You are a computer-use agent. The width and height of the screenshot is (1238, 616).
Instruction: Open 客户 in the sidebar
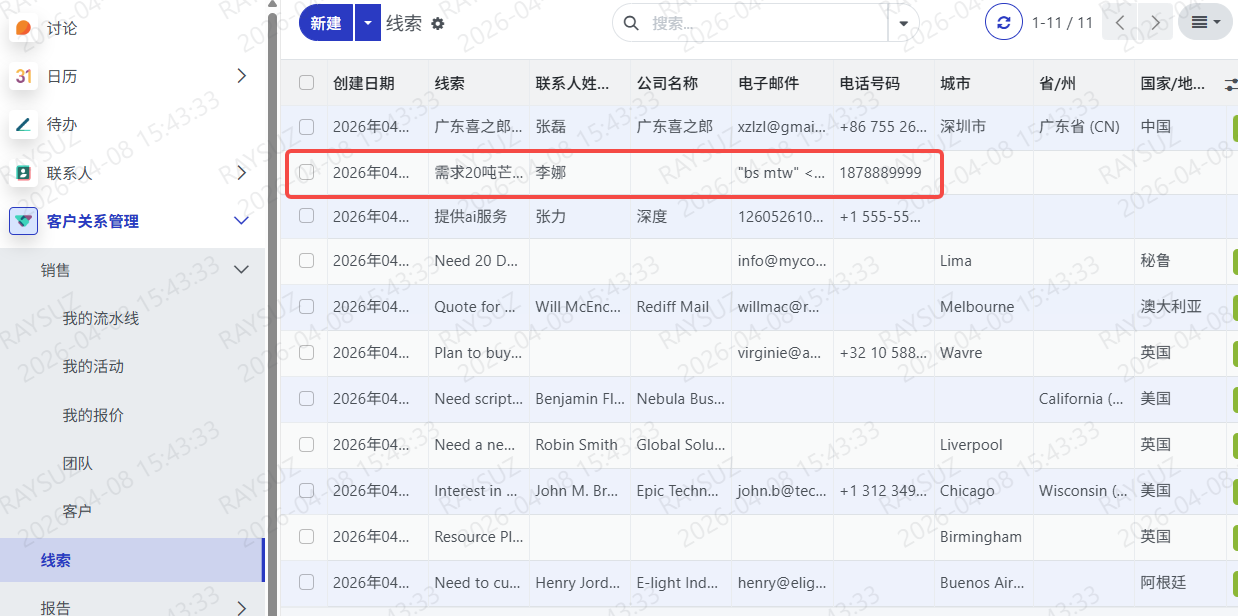click(77, 511)
